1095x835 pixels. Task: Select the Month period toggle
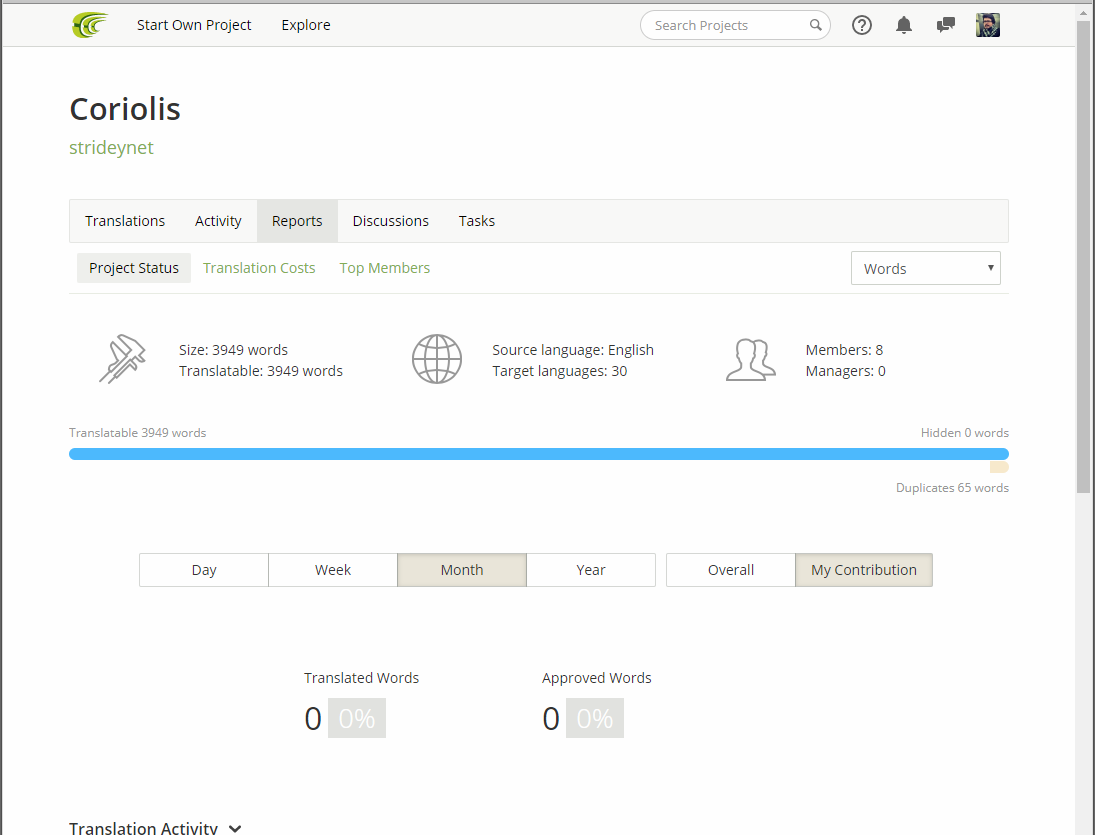click(x=462, y=570)
